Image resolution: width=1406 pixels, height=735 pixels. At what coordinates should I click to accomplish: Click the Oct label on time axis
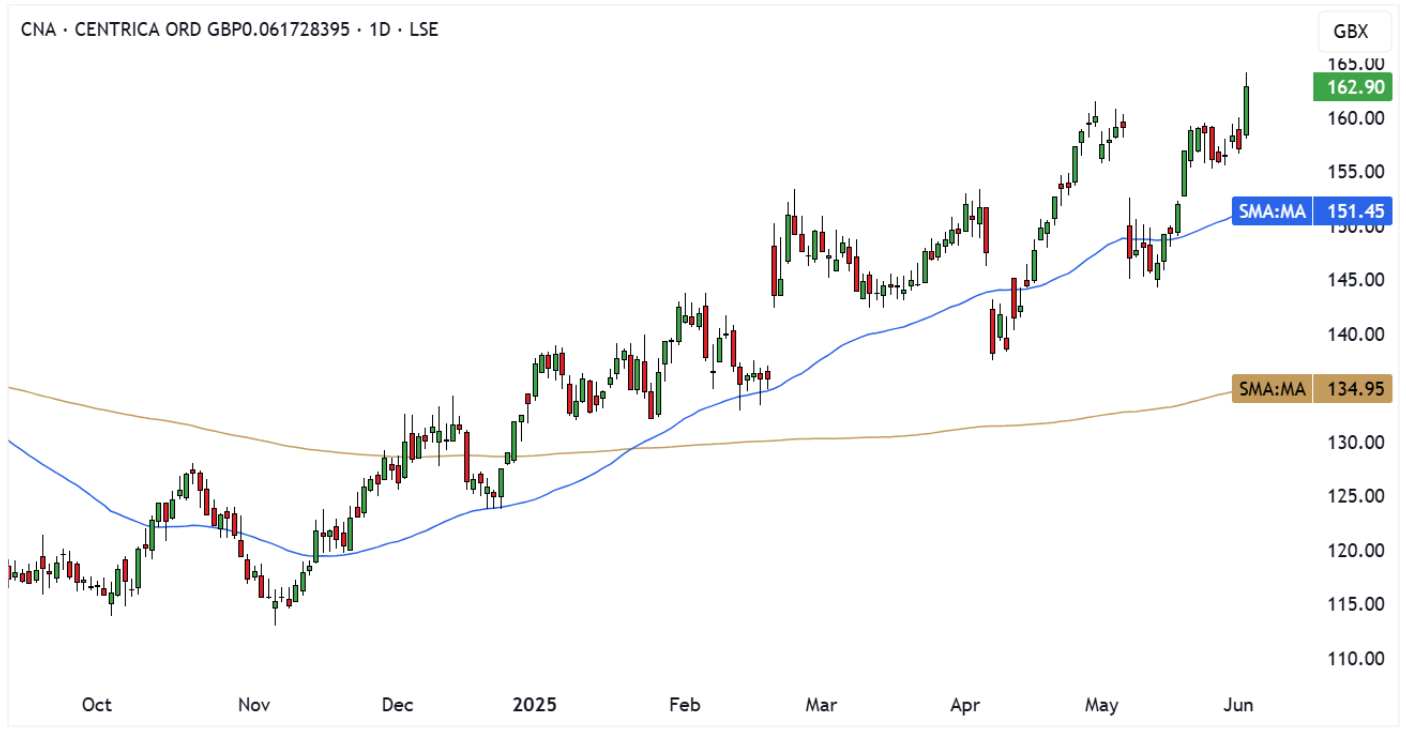point(96,705)
